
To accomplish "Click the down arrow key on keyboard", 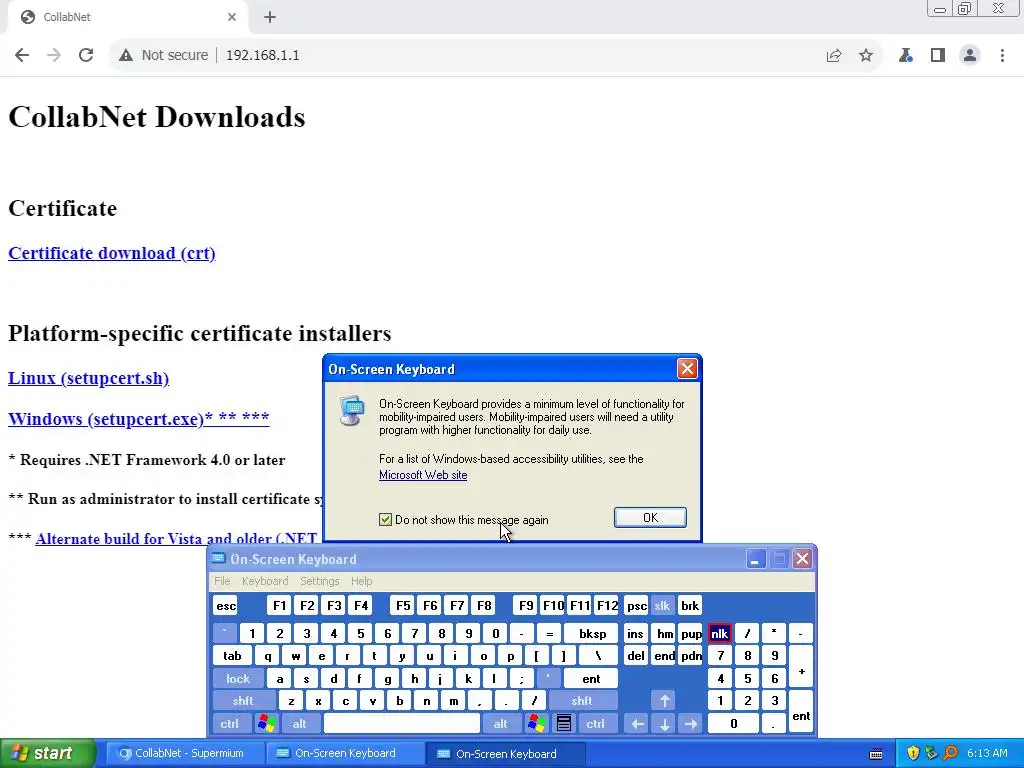I will pos(664,724).
